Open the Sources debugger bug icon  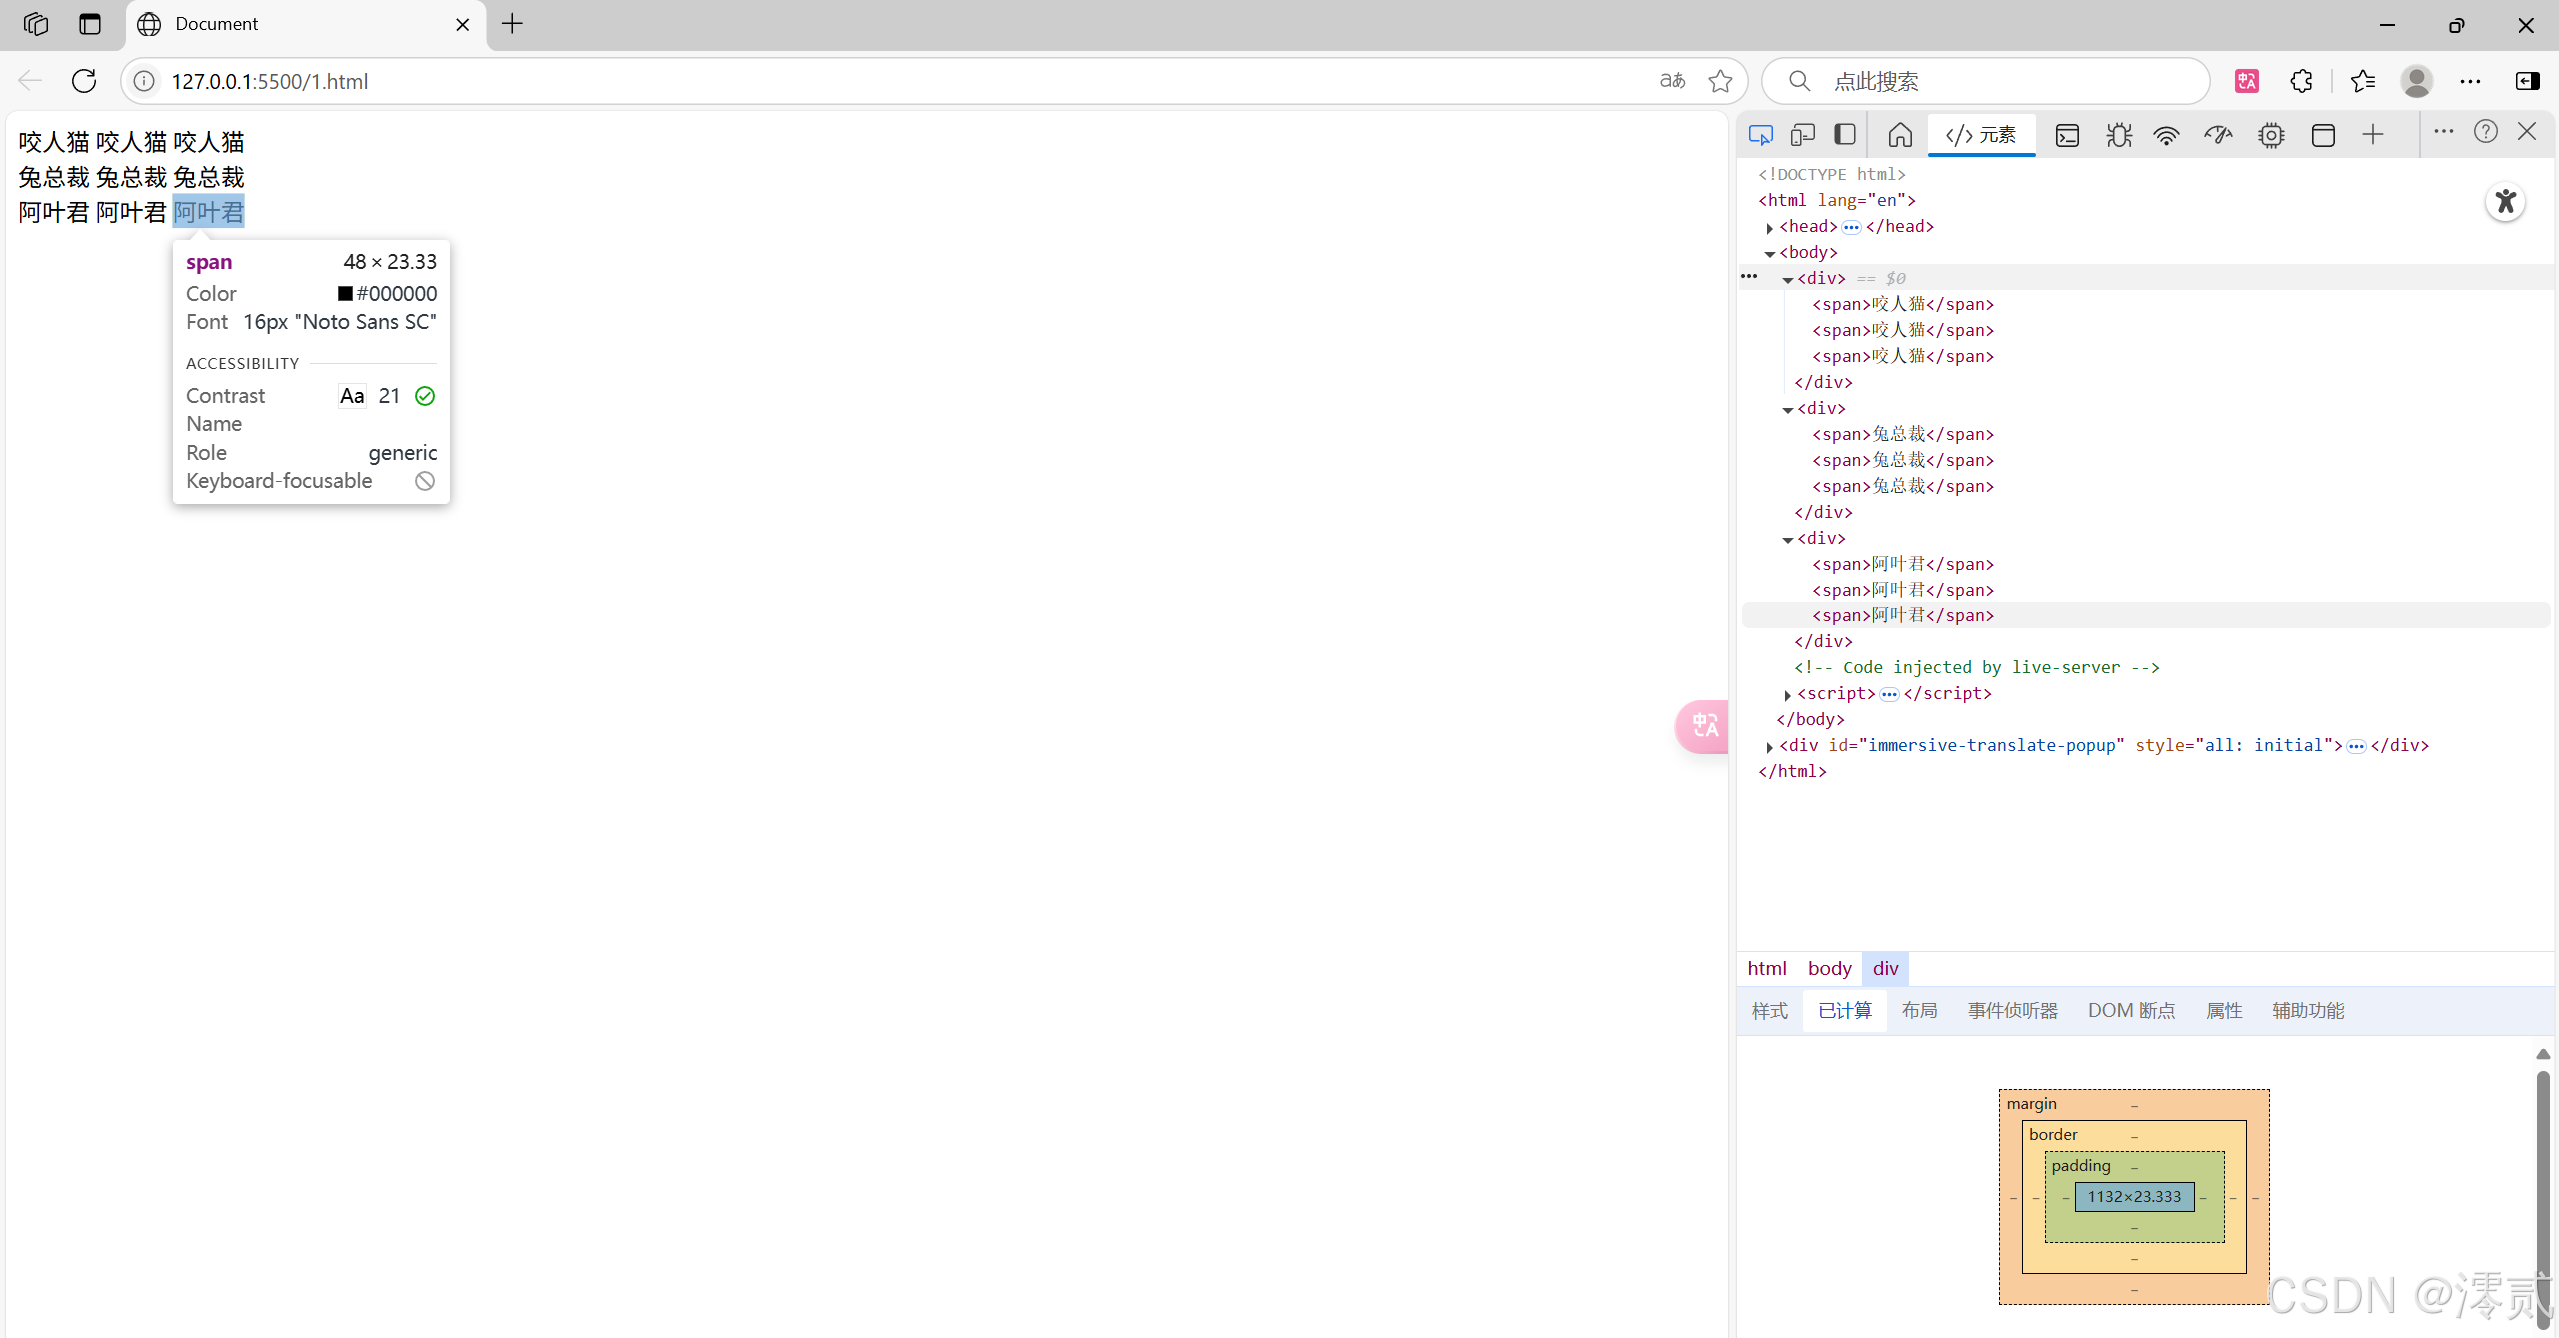pyautogui.click(x=2118, y=135)
